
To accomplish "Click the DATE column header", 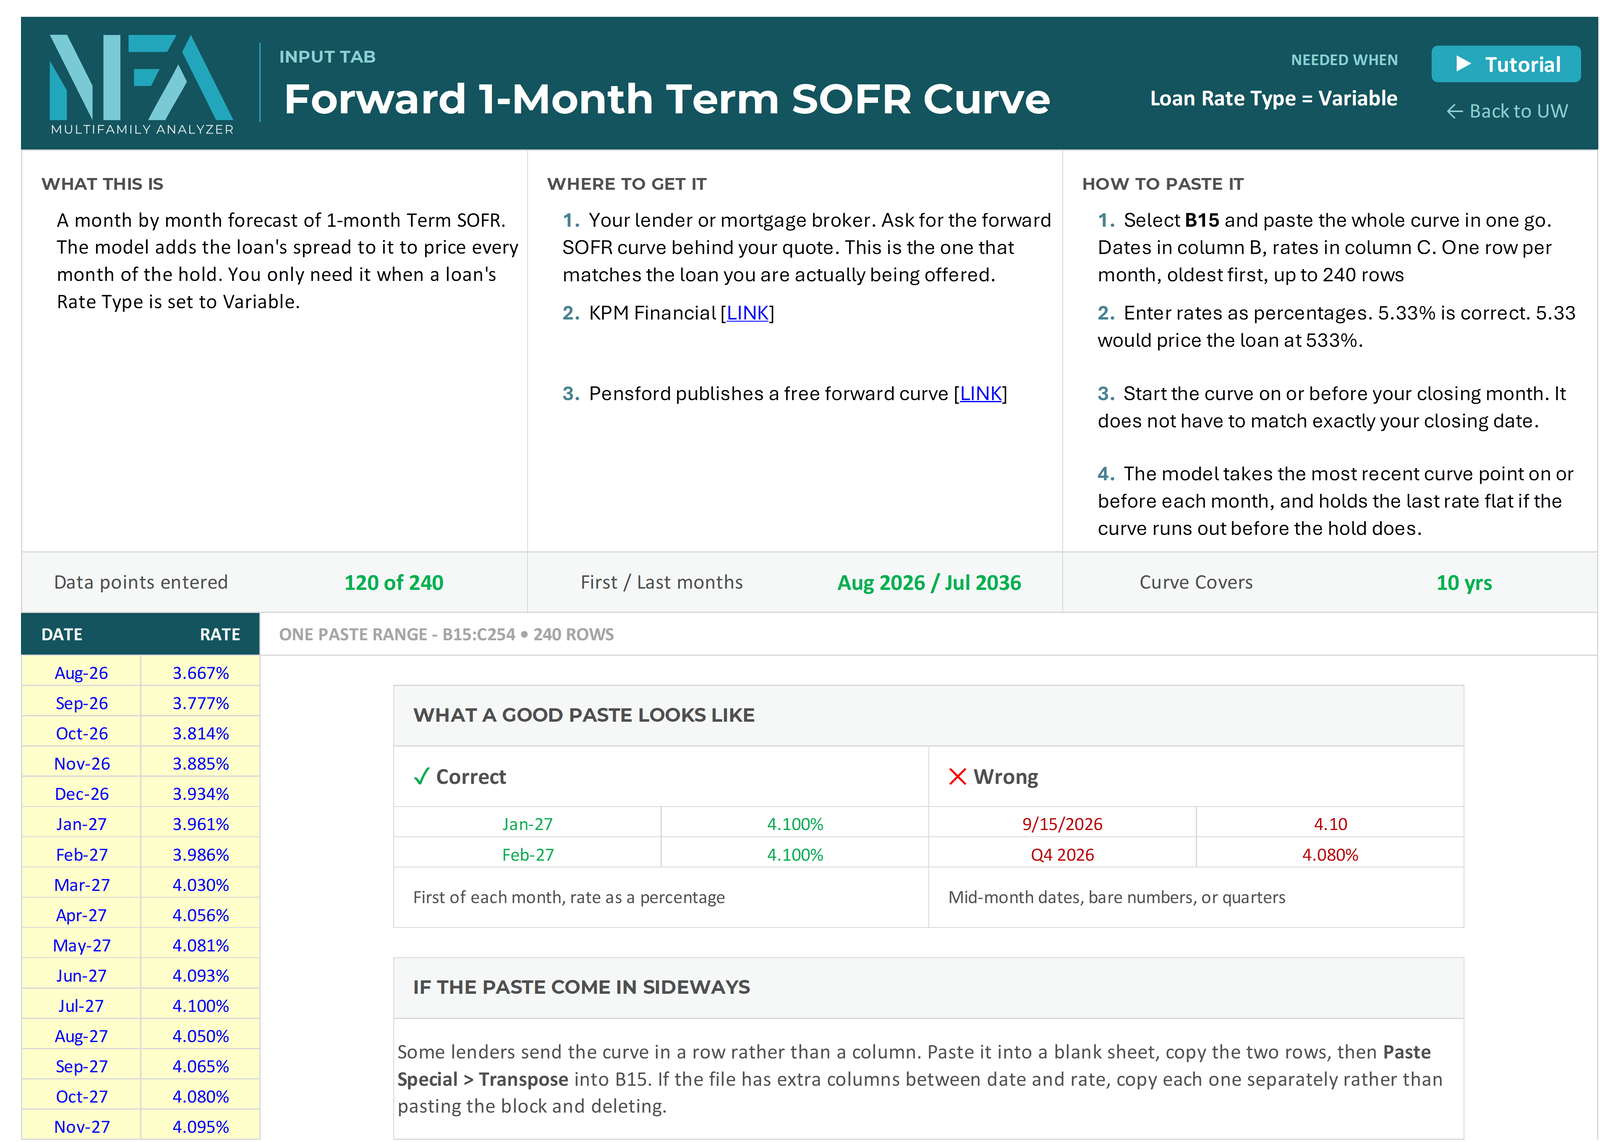I will pos(62,635).
